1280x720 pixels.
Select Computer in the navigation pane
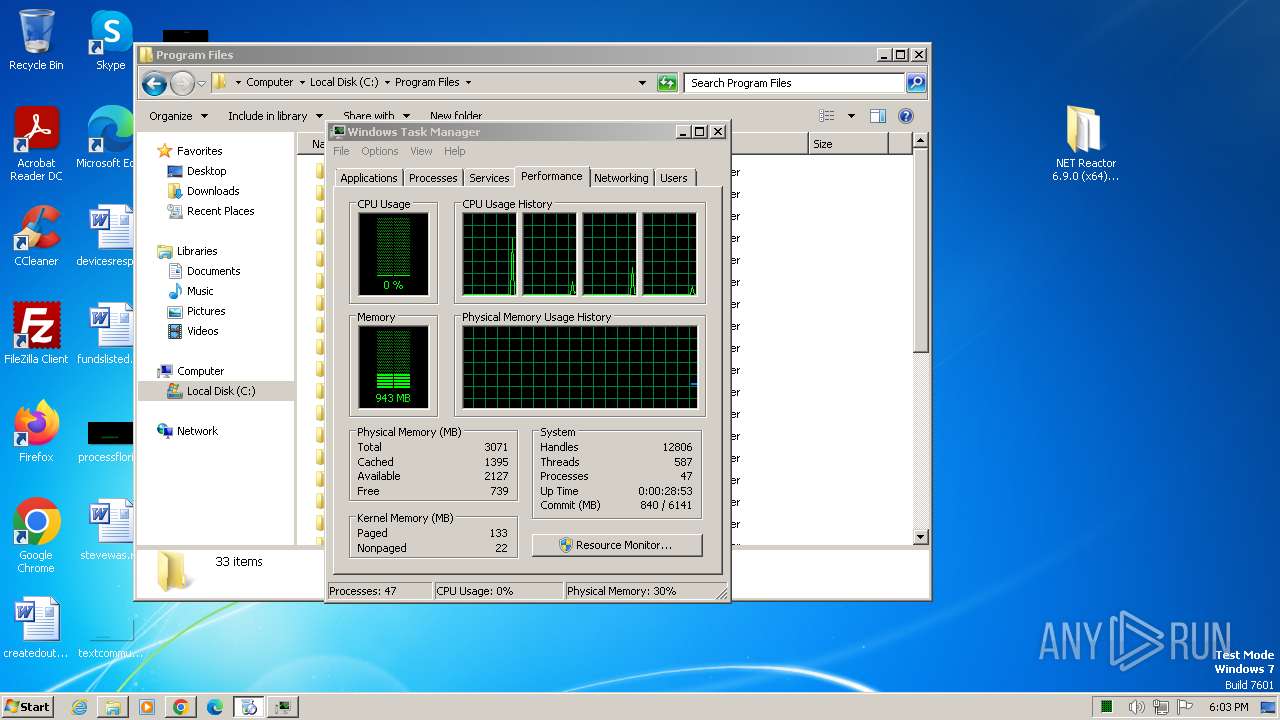tap(200, 371)
